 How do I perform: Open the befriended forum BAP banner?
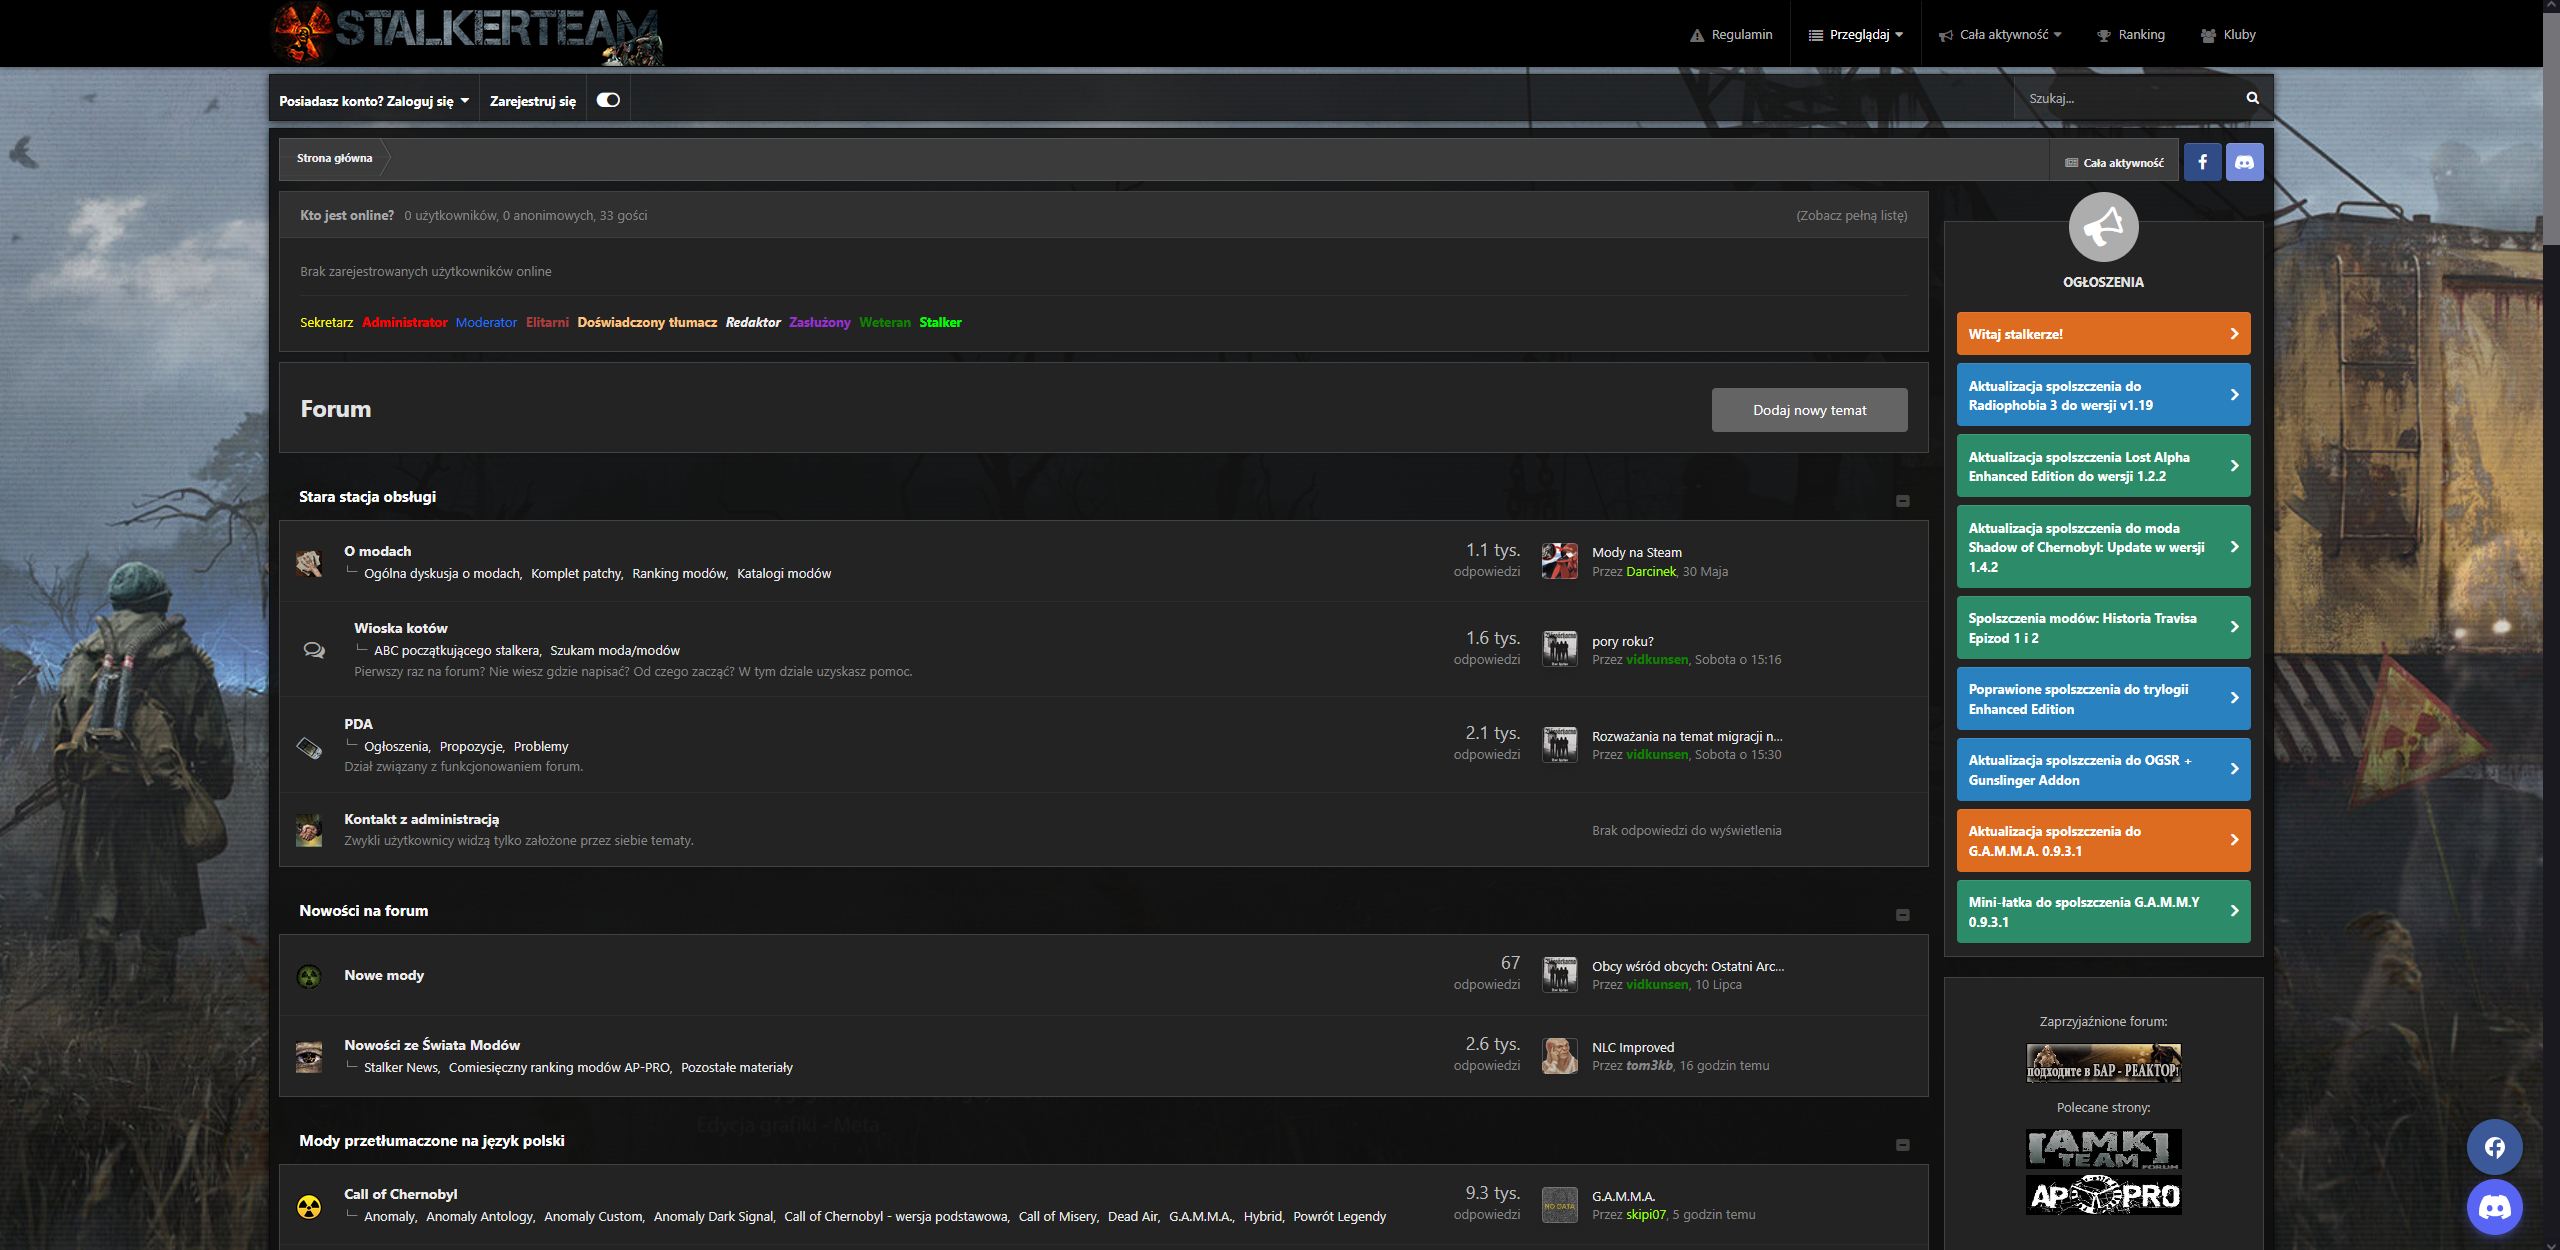[x=2103, y=1063]
